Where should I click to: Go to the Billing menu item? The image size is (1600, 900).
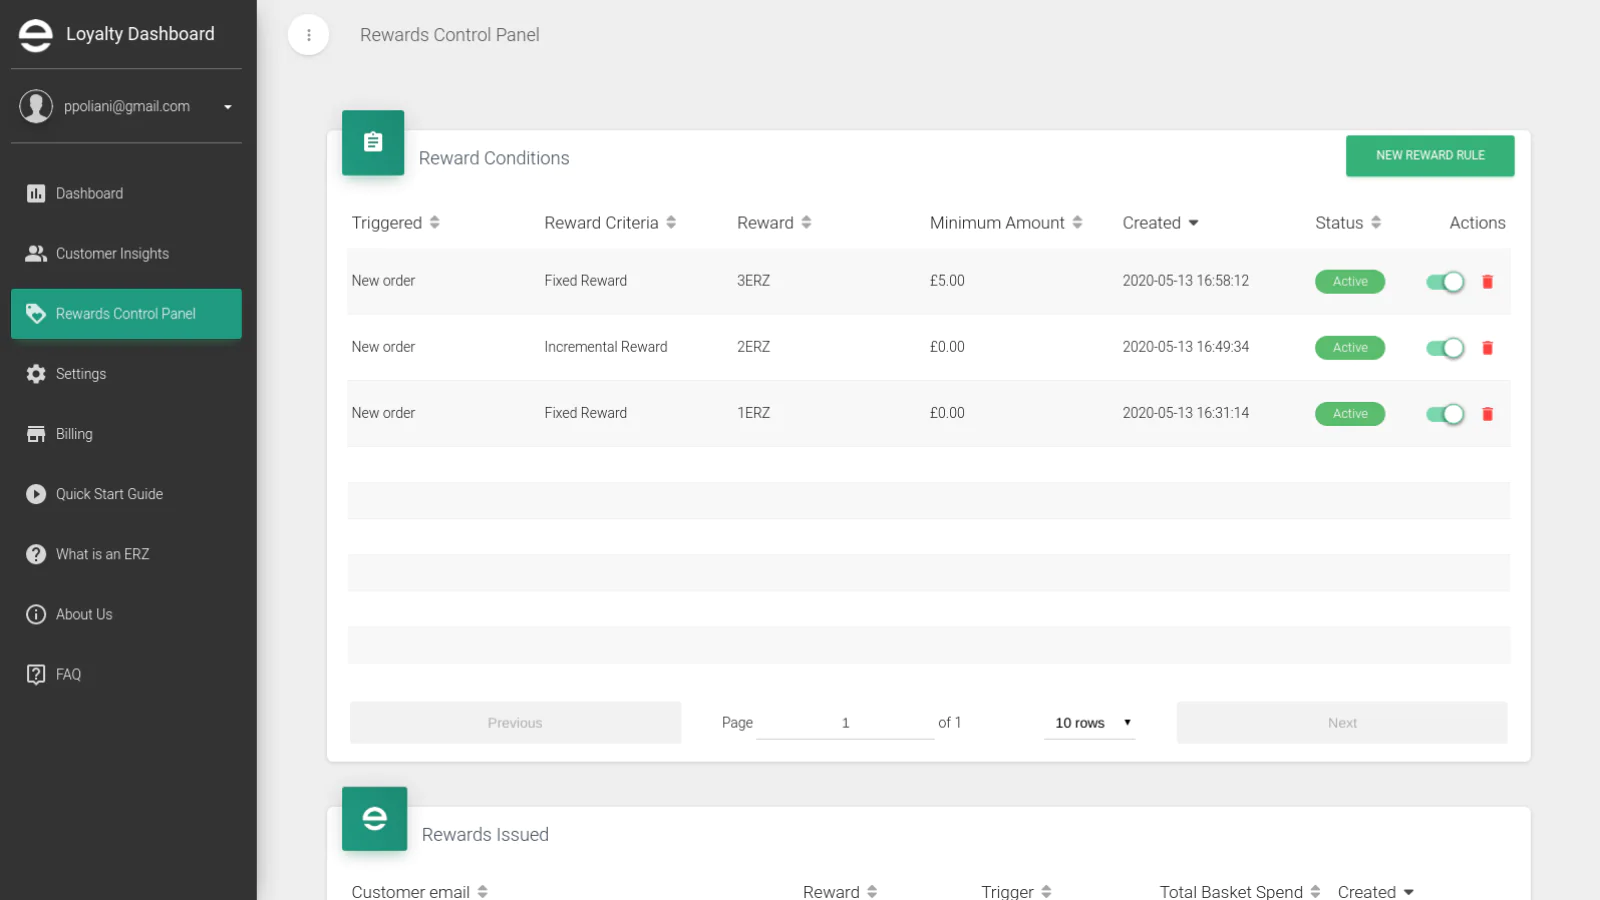(x=74, y=434)
